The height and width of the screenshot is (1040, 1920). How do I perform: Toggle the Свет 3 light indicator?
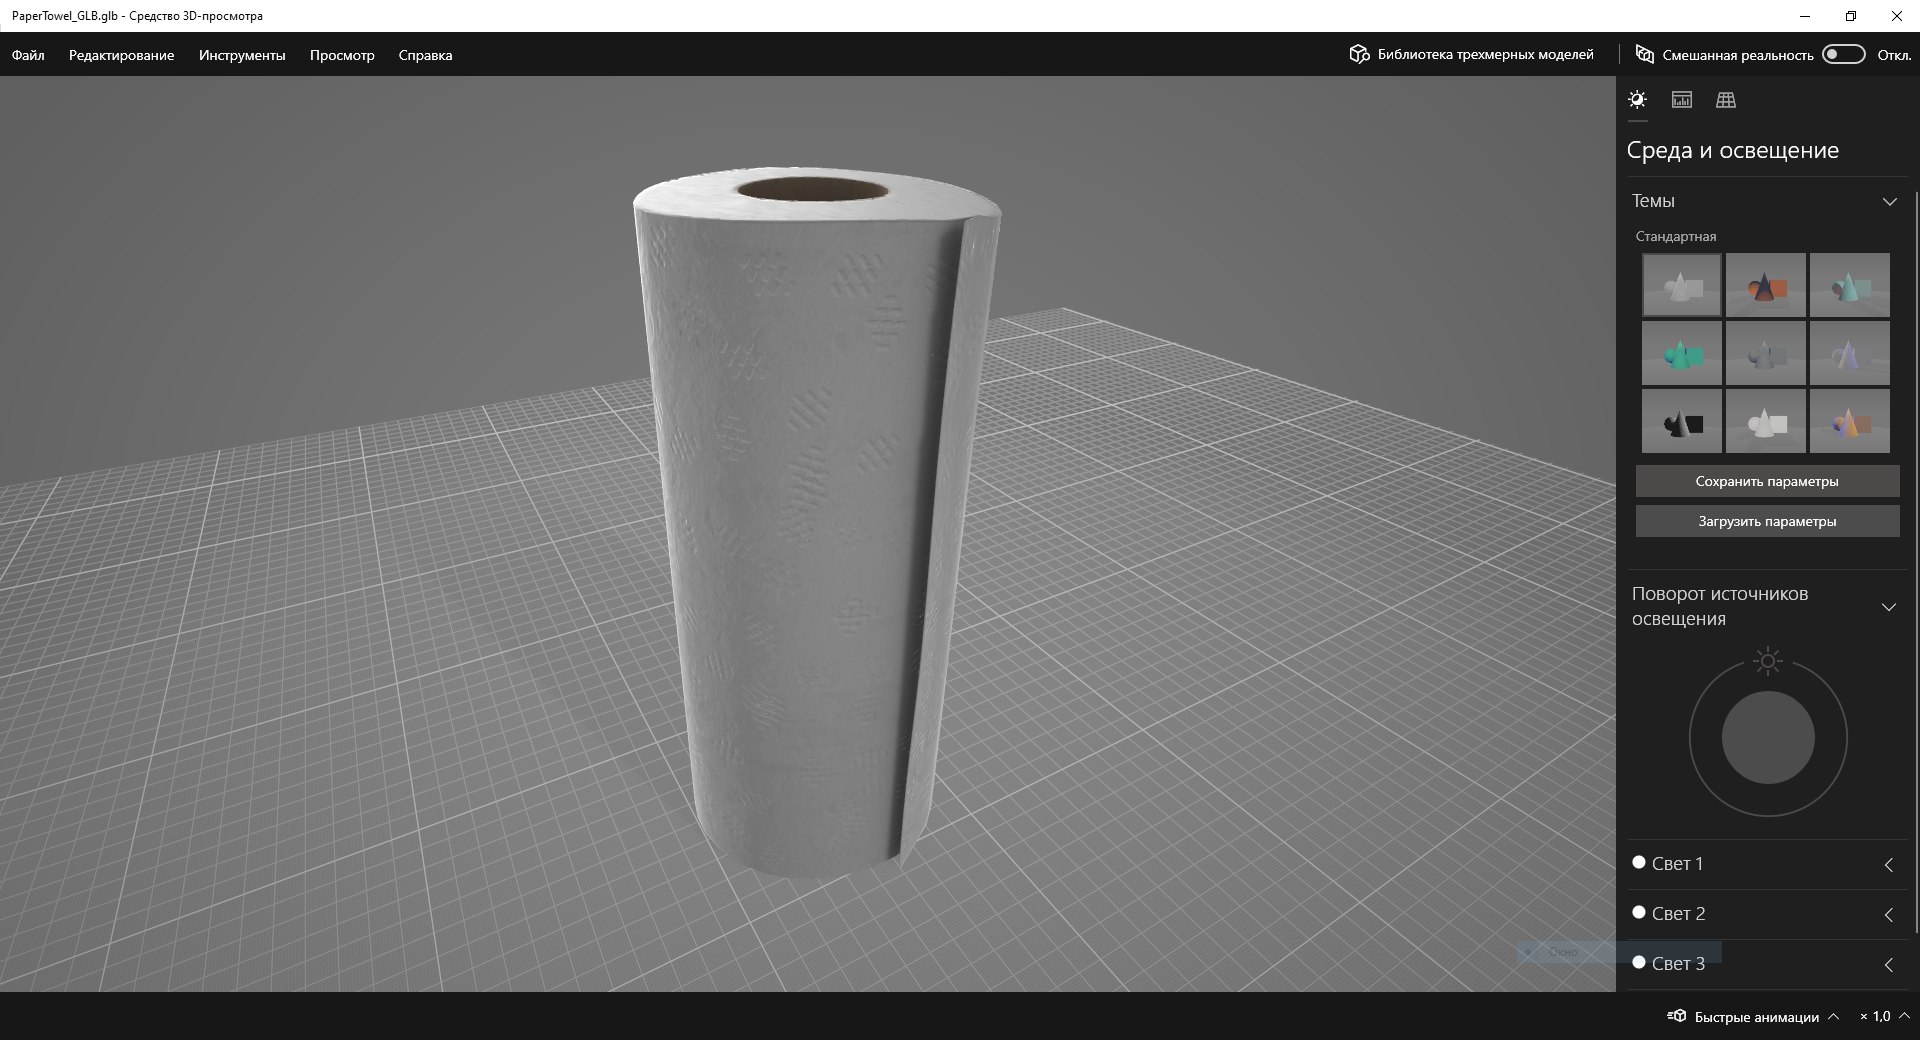point(1639,962)
